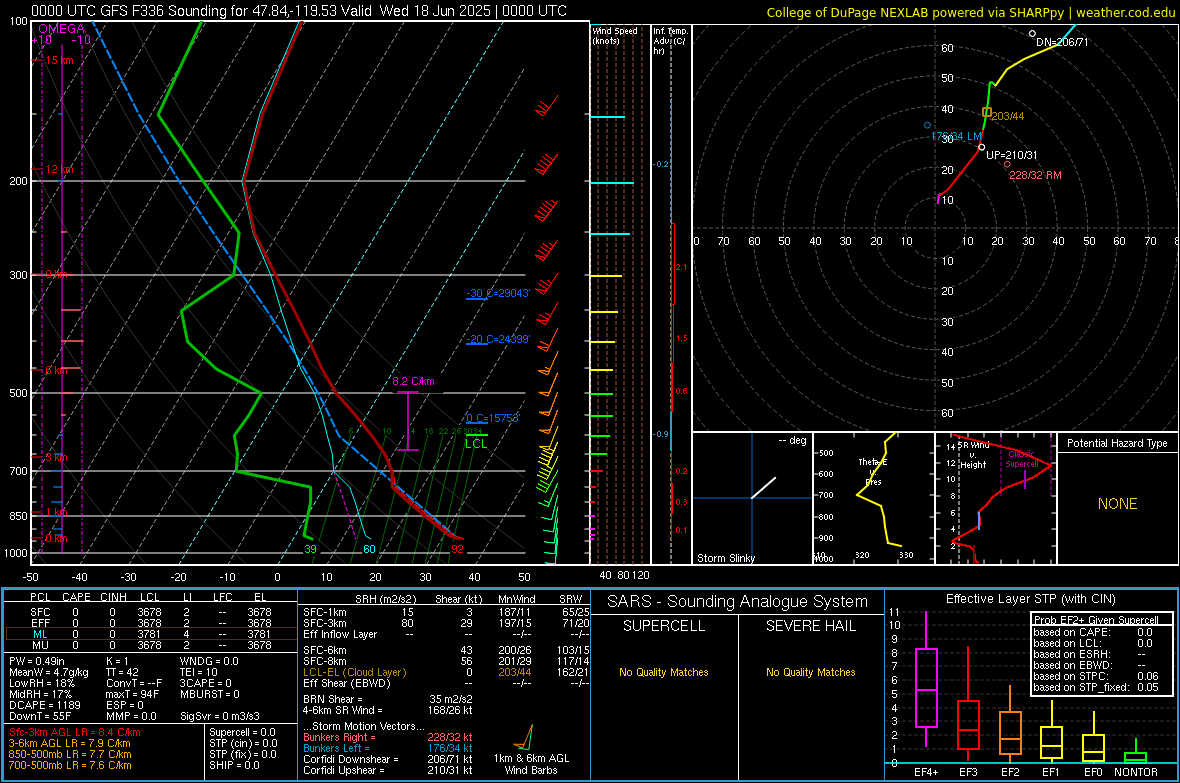This screenshot has width=1180, height=783.
Task: Click the Supercell = 0.0 parameter
Action: [242, 732]
